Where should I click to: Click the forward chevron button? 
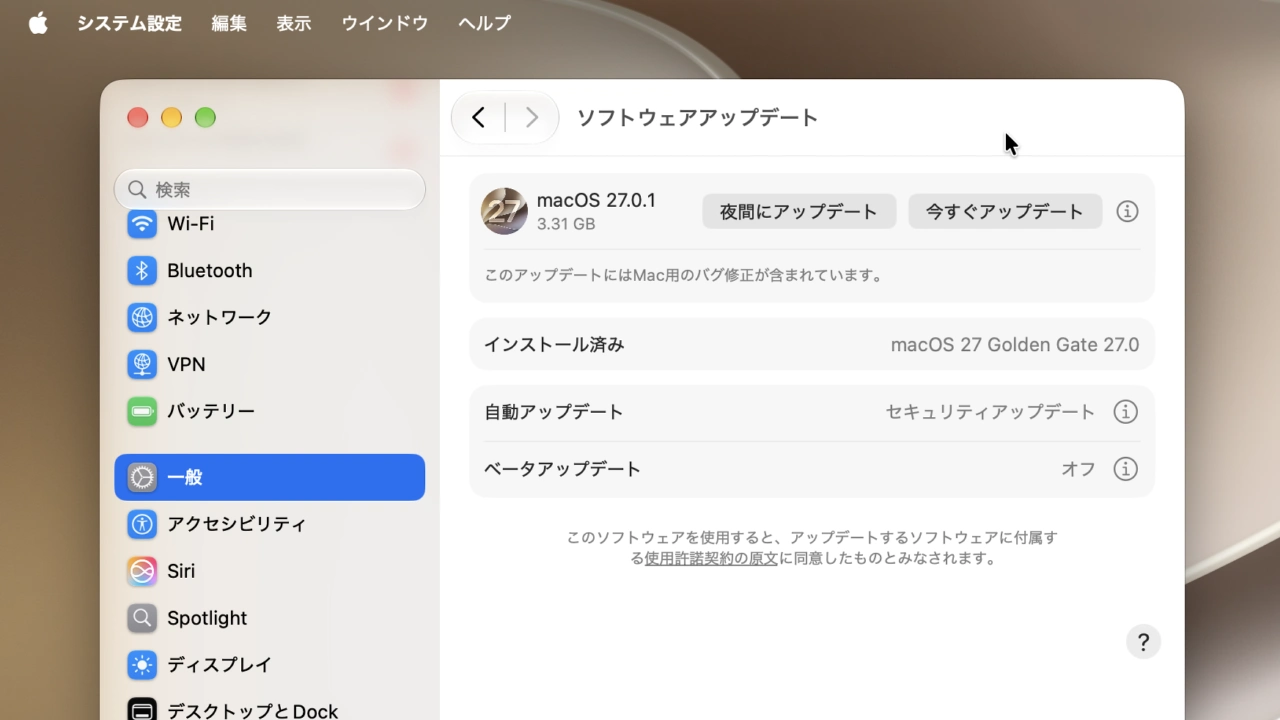tap(532, 118)
